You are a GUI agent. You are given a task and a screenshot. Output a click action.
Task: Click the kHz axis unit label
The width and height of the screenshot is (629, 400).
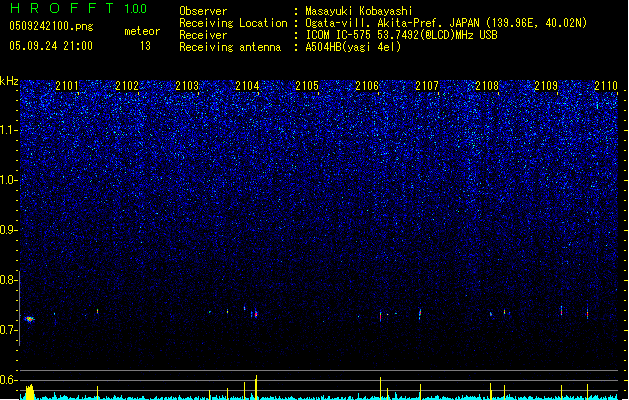click(9, 81)
